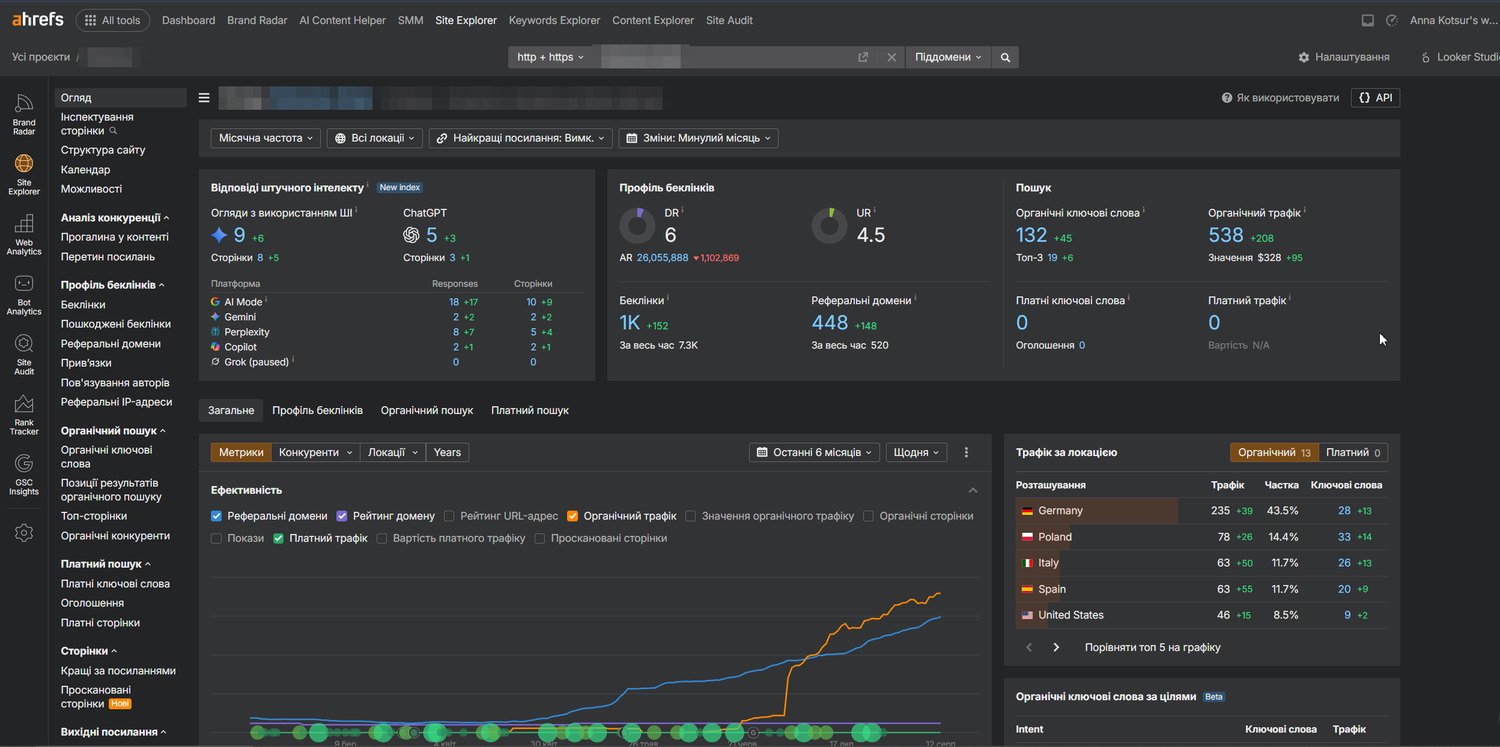Image resolution: width=1500 pixels, height=747 pixels.
Task: Open target URL via external link icon
Action: tap(863, 57)
